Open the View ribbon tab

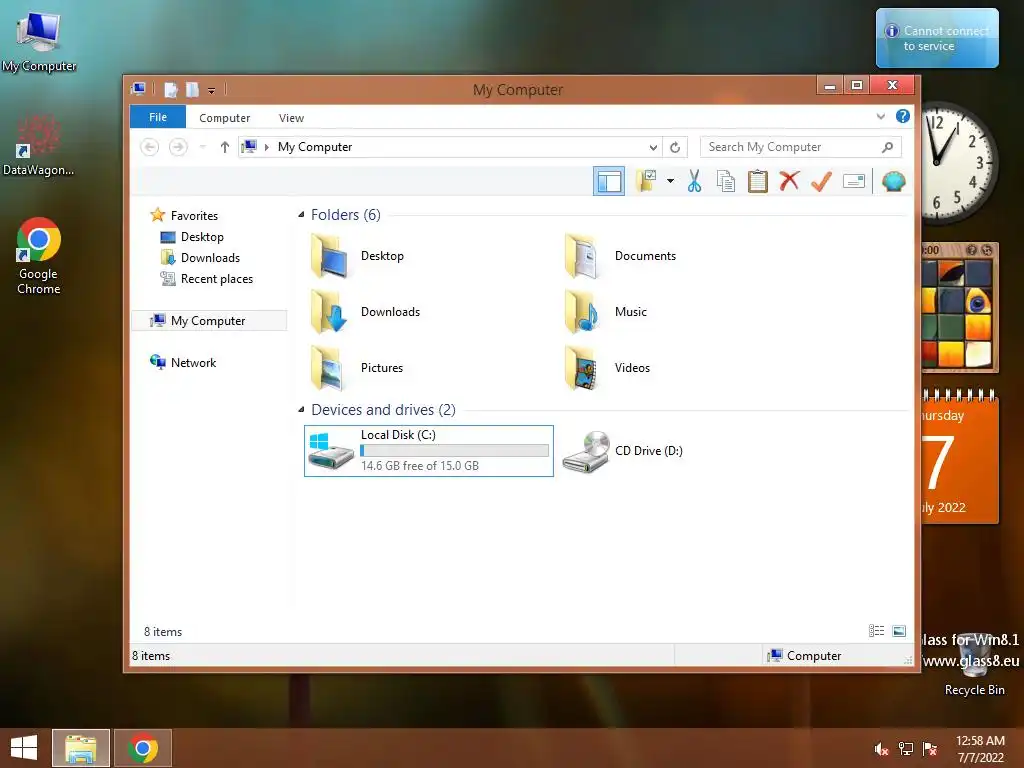[x=291, y=118]
